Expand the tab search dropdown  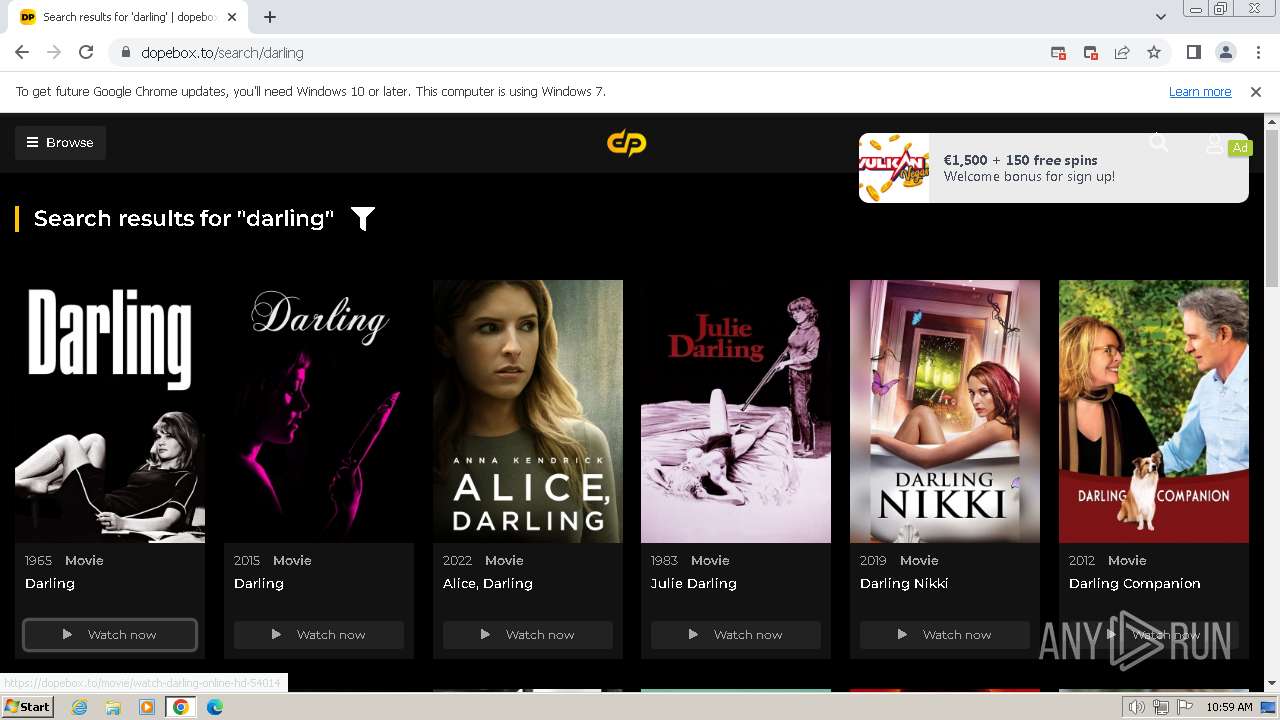click(x=1160, y=17)
